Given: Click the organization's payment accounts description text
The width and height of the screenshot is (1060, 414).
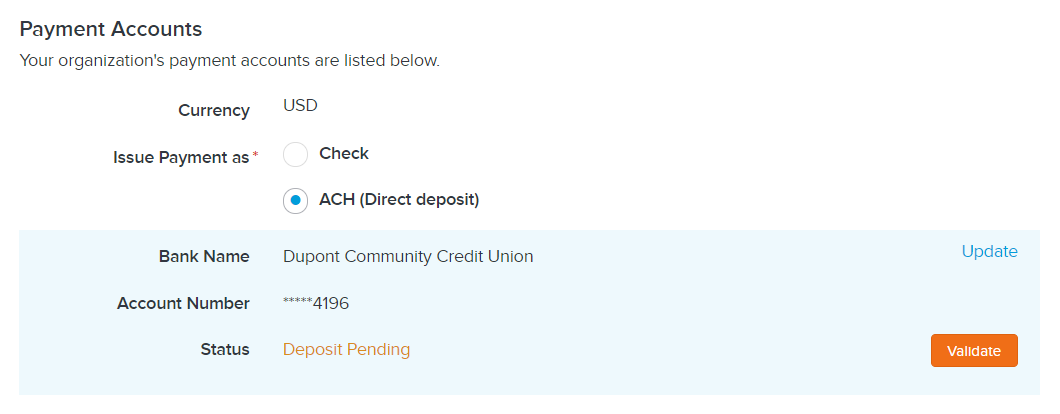Looking at the screenshot, I should point(230,61).
